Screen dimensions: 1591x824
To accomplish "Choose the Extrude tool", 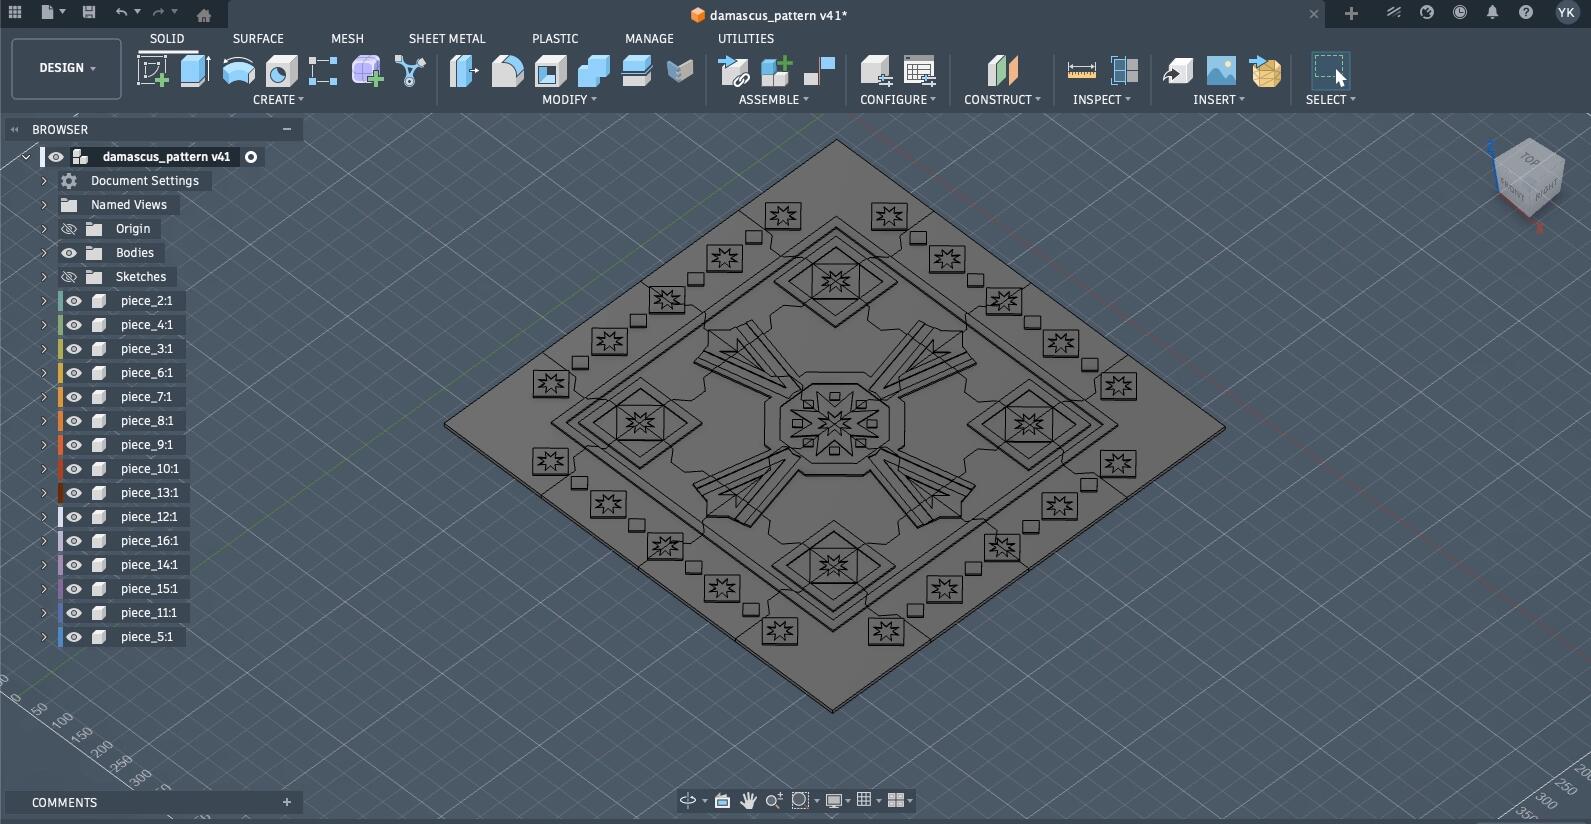I will coord(195,71).
